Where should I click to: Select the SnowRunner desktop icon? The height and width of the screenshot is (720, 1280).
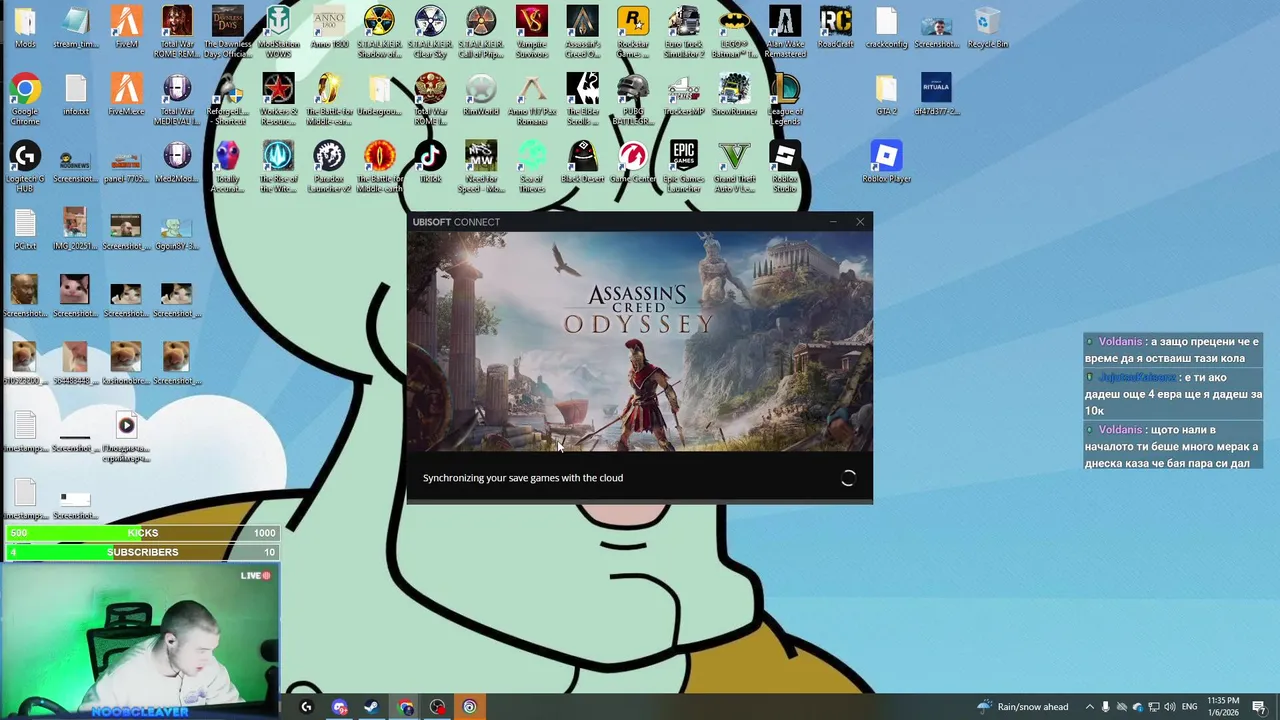pos(734,96)
